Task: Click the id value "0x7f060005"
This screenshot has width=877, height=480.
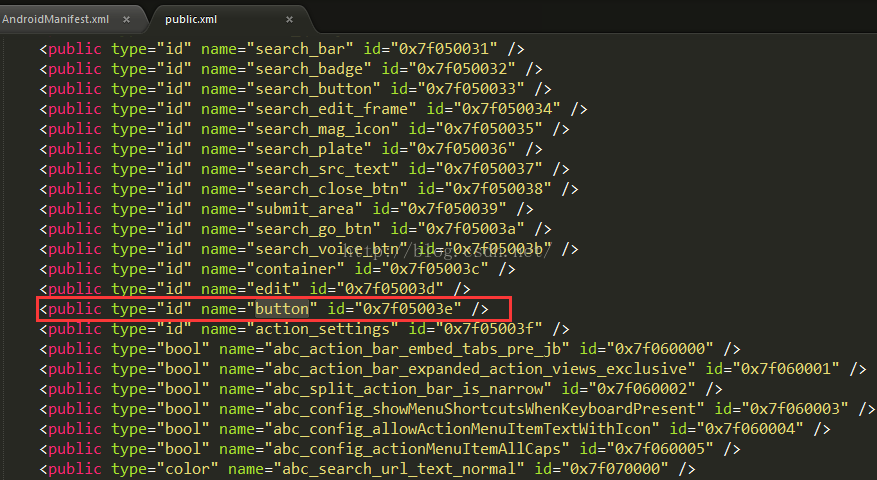Action: coord(660,449)
